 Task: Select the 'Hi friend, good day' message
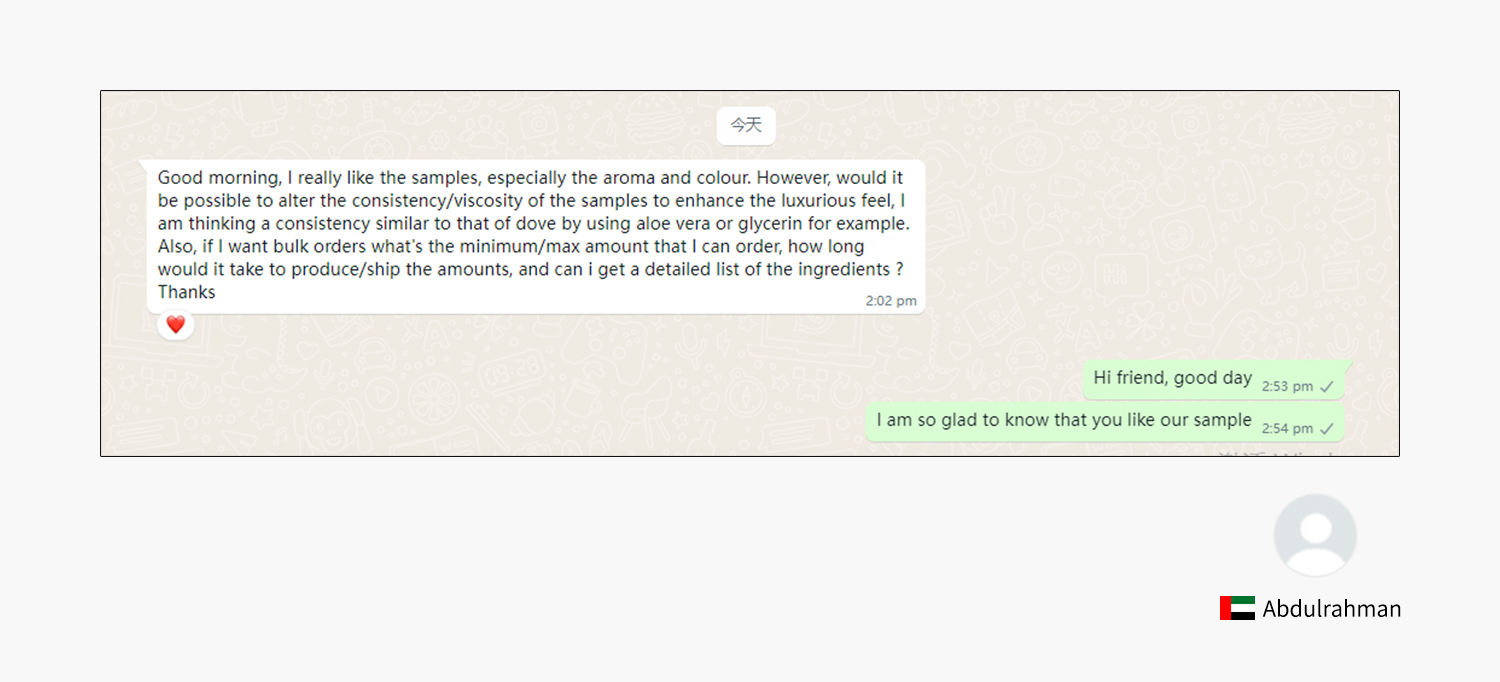tap(1214, 379)
